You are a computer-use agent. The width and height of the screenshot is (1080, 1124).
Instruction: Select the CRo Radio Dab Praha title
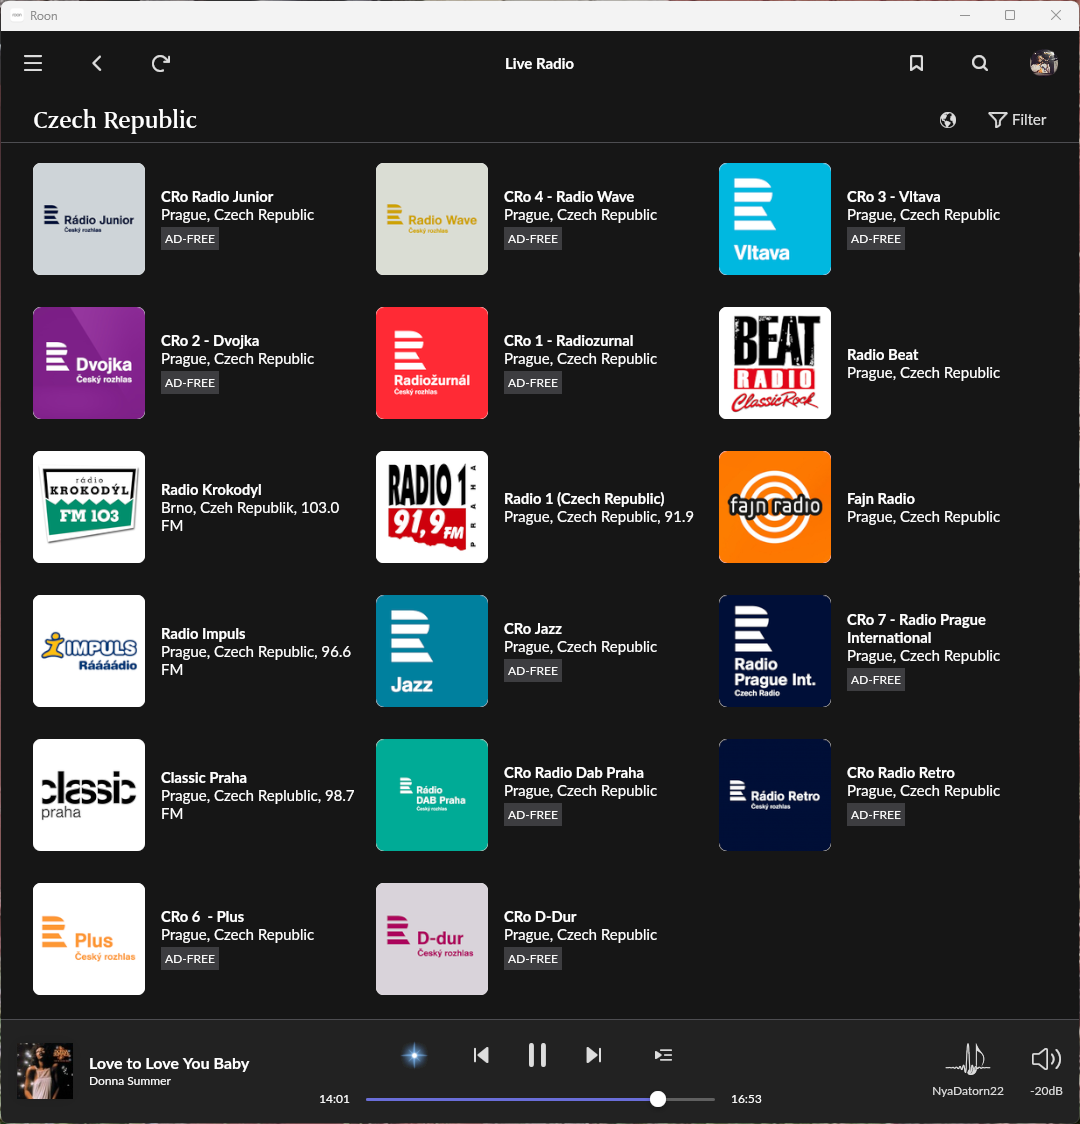pyautogui.click(x=573, y=773)
